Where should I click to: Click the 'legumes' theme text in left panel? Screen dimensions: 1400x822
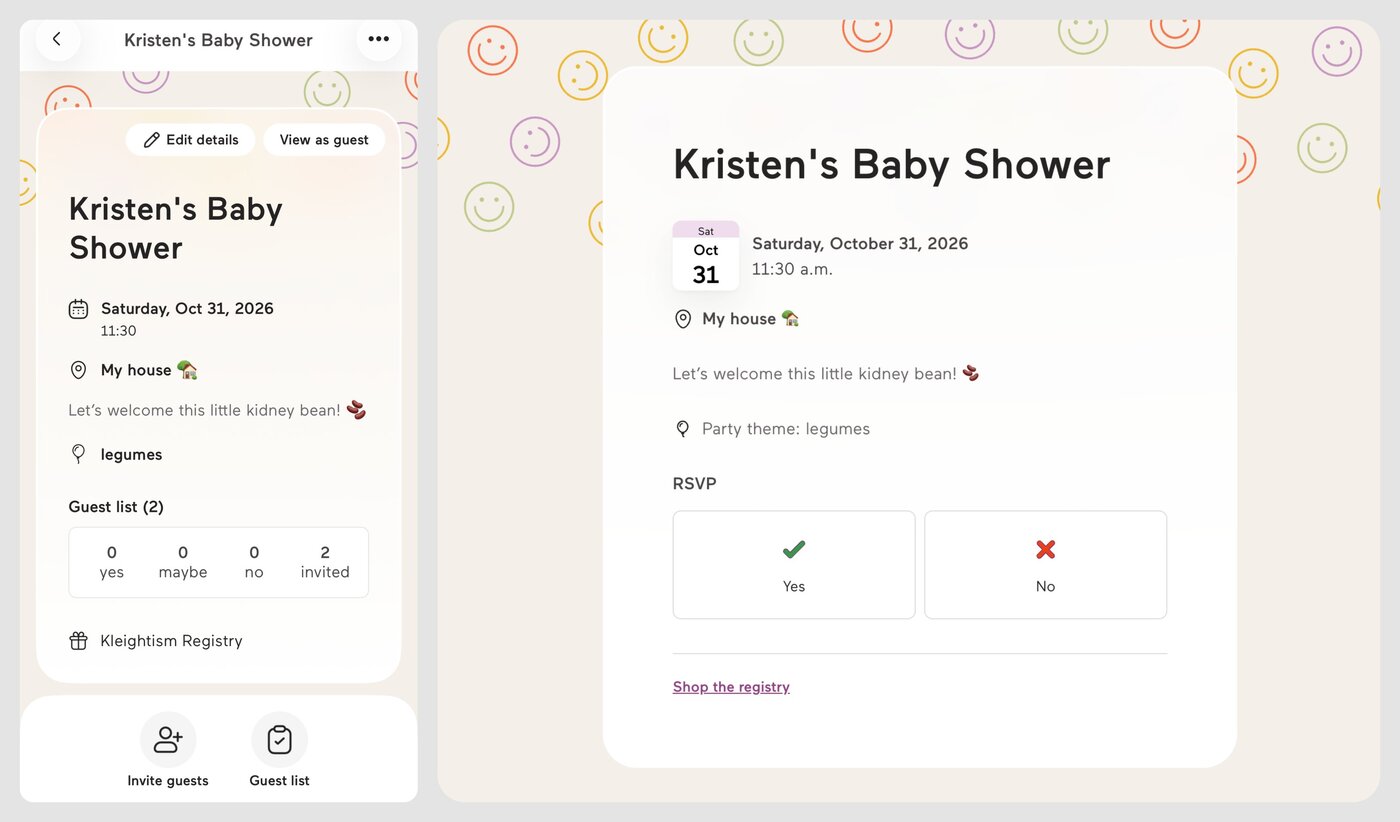point(131,454)
